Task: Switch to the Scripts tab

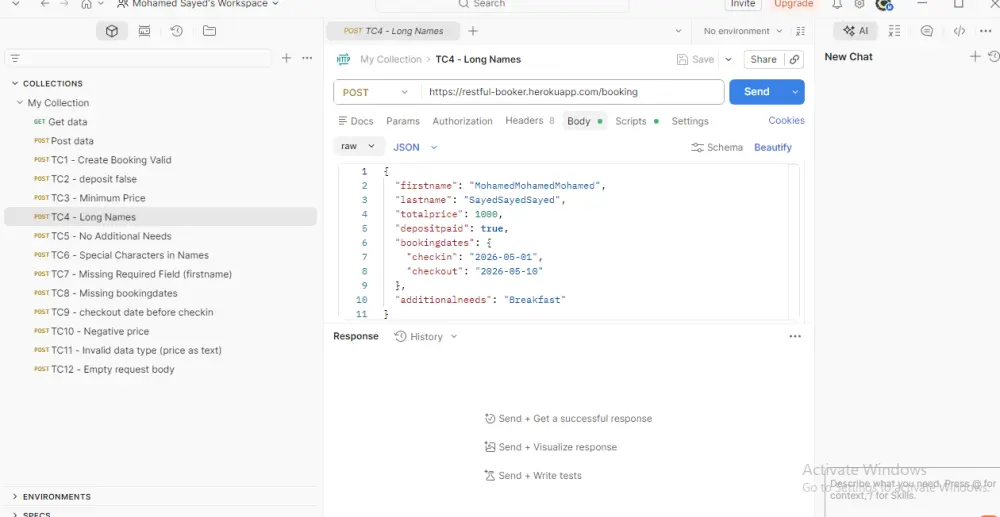Action: coord(636,121)
